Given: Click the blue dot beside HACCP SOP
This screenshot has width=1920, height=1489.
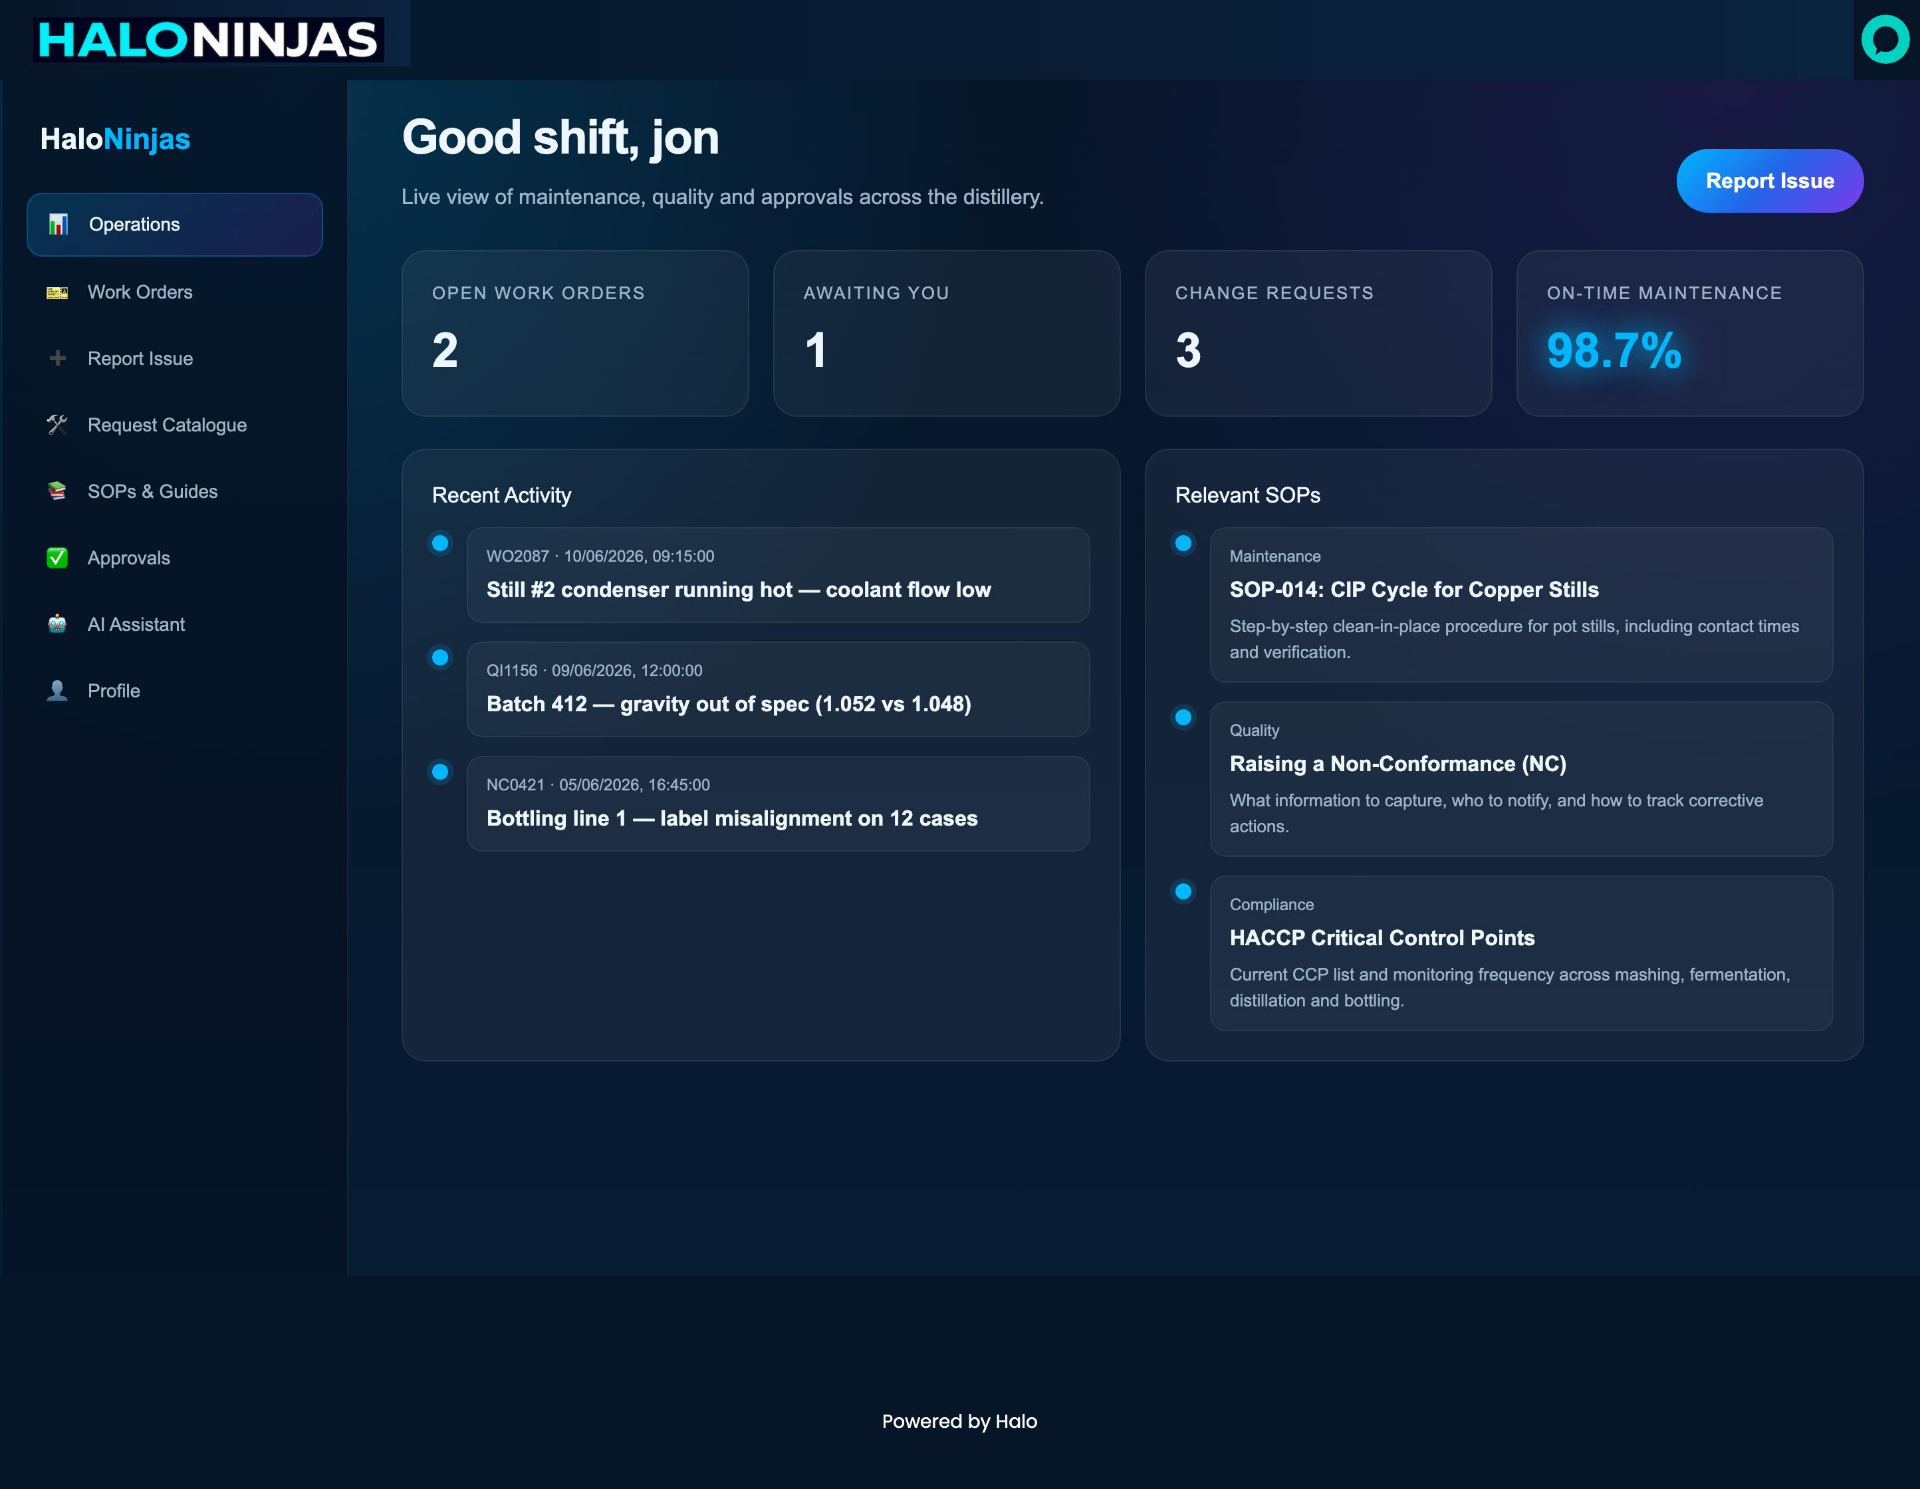Looking at the screenshot, I should [x=1183, y=891].
